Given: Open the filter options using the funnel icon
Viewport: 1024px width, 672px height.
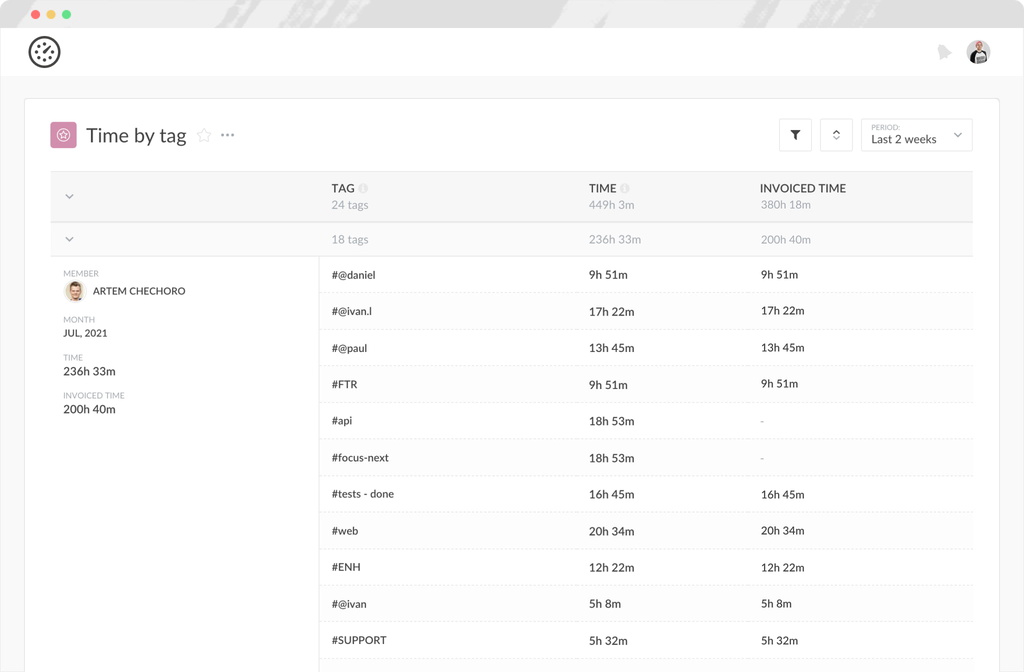Looking at the screenshot, I should click(795, 134).
